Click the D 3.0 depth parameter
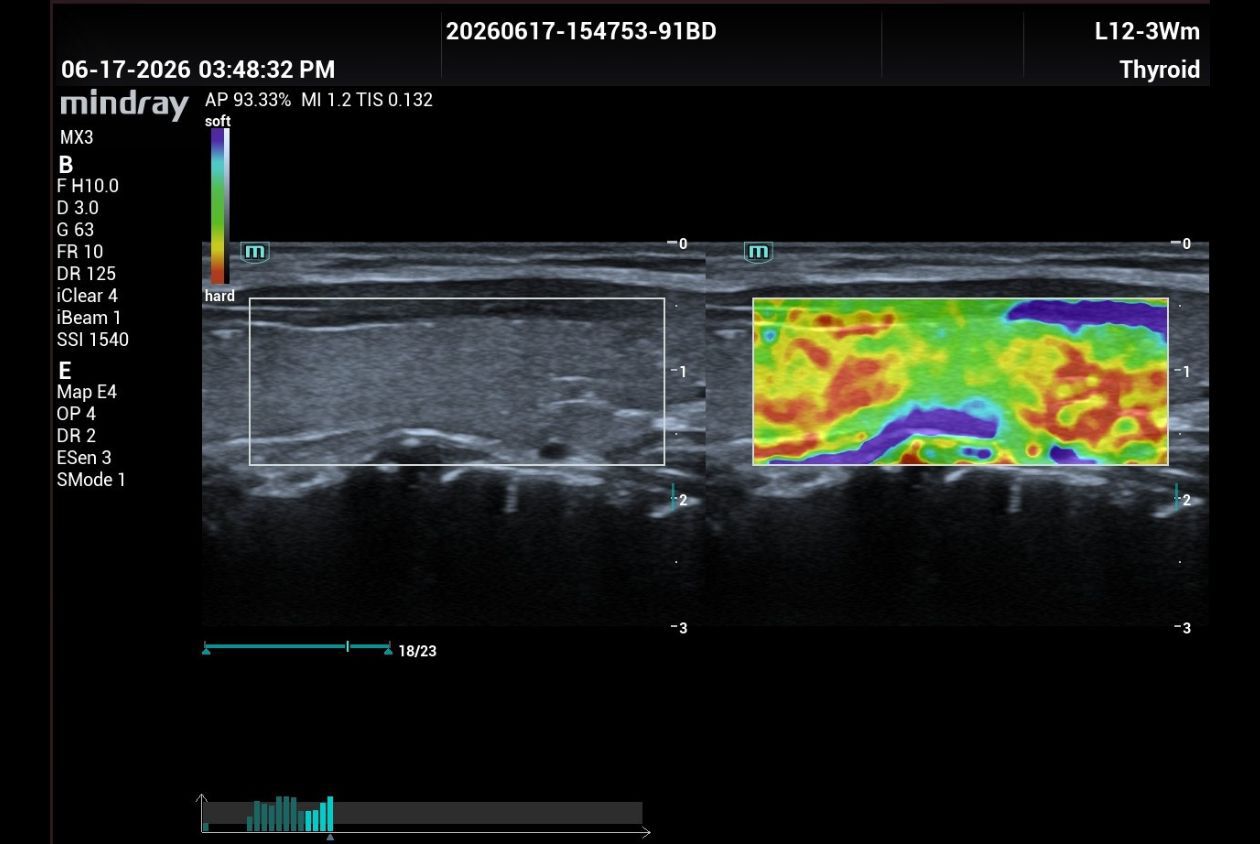This screenshot has width=1260, height=844. point(78,208)
